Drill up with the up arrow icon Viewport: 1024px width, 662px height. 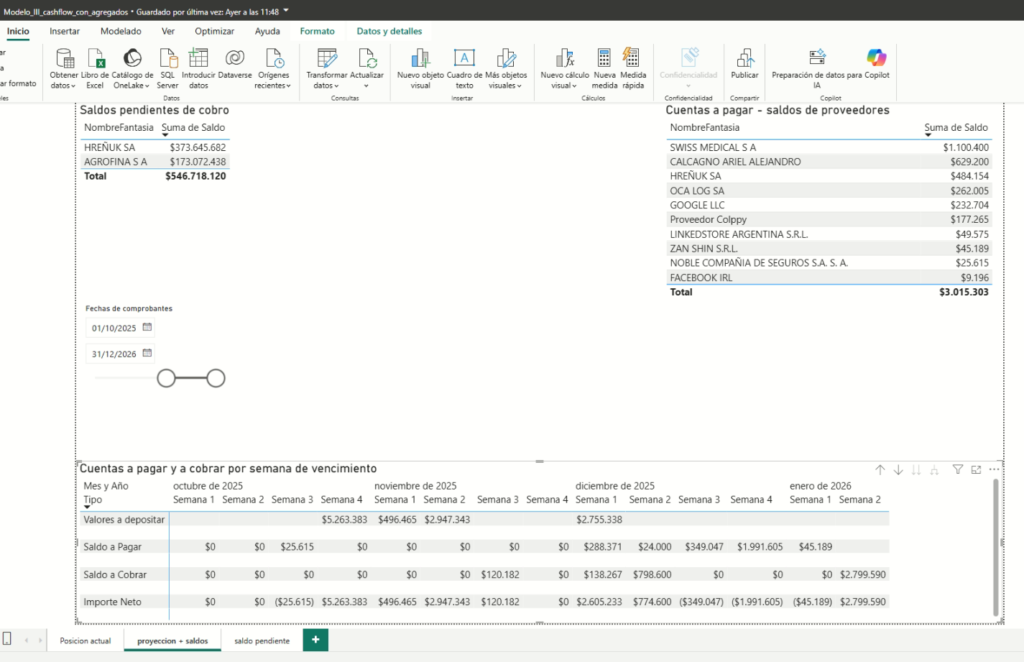880,469
